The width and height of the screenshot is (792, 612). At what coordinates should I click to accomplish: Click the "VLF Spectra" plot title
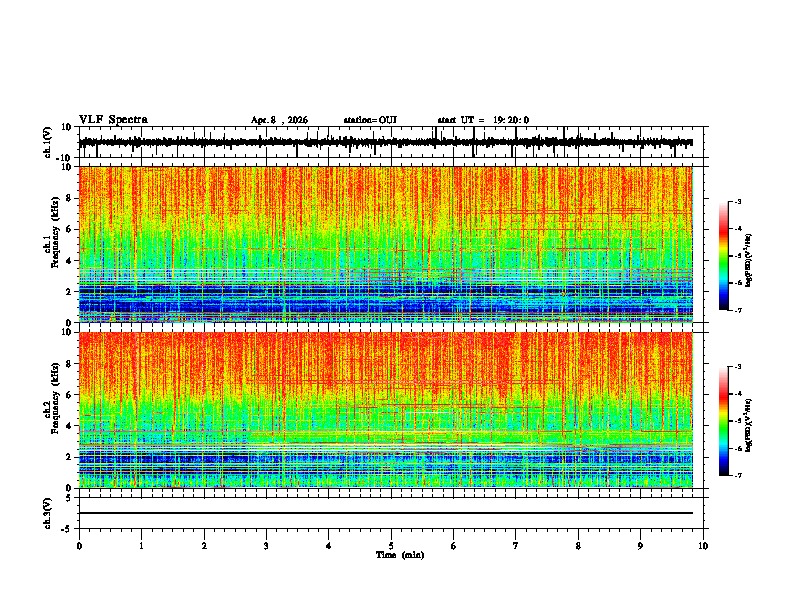[113, 120]
